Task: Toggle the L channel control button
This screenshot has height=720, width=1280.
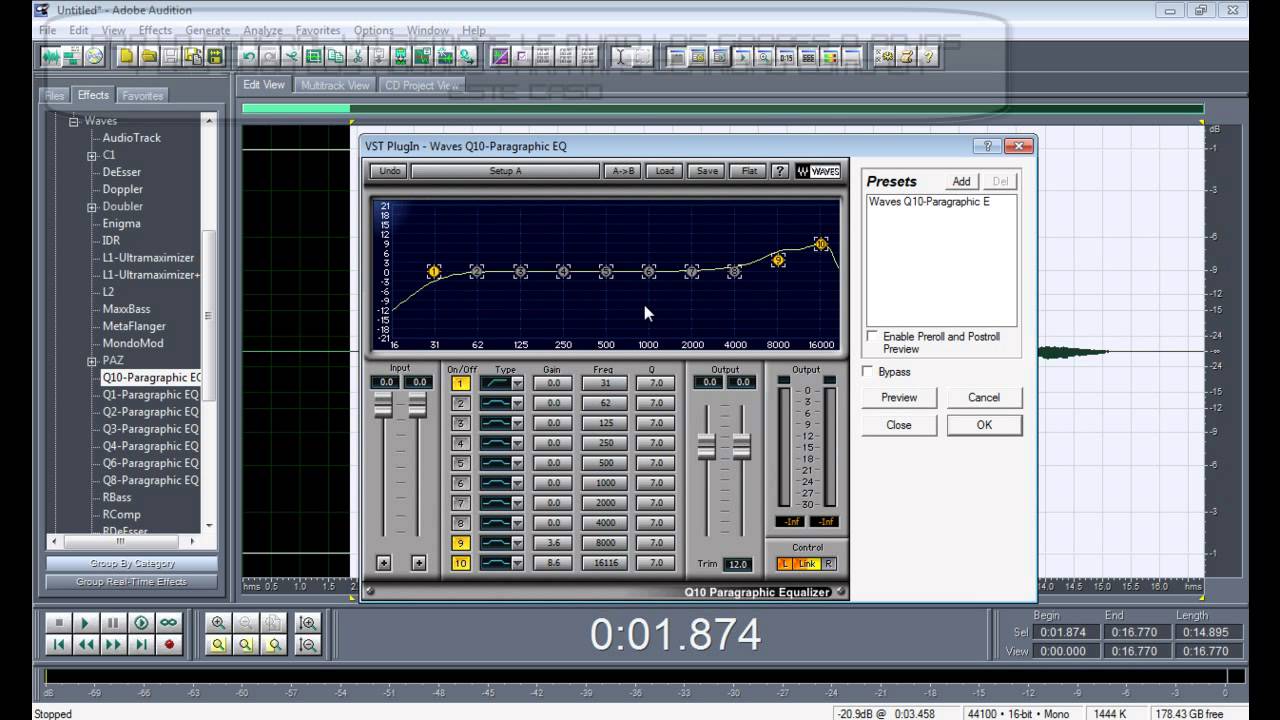Action: pos(785,564)
